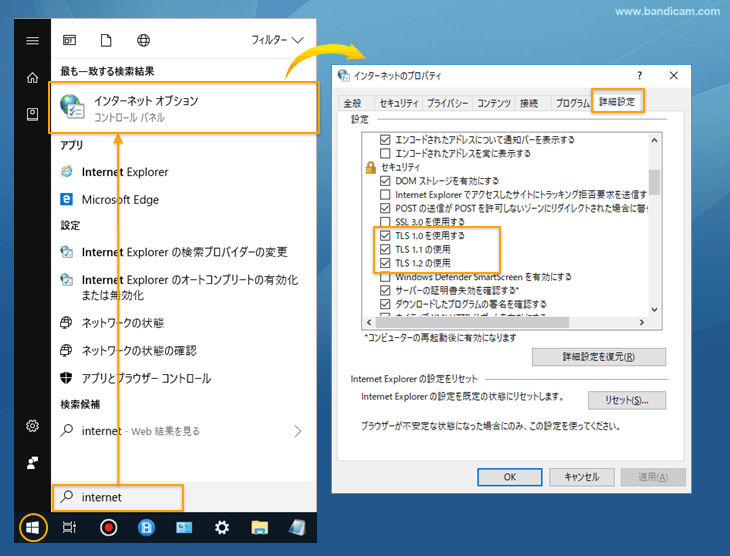Expand the フィルター dropdown
Image resolution: width=730 pixels, height=556 pixels.
click(x=277, y=40)
